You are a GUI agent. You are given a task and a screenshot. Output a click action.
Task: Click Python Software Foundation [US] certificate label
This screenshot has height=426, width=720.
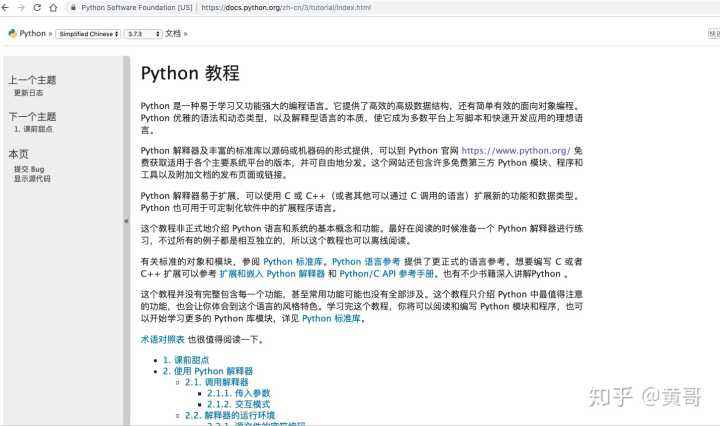(137, 7)
